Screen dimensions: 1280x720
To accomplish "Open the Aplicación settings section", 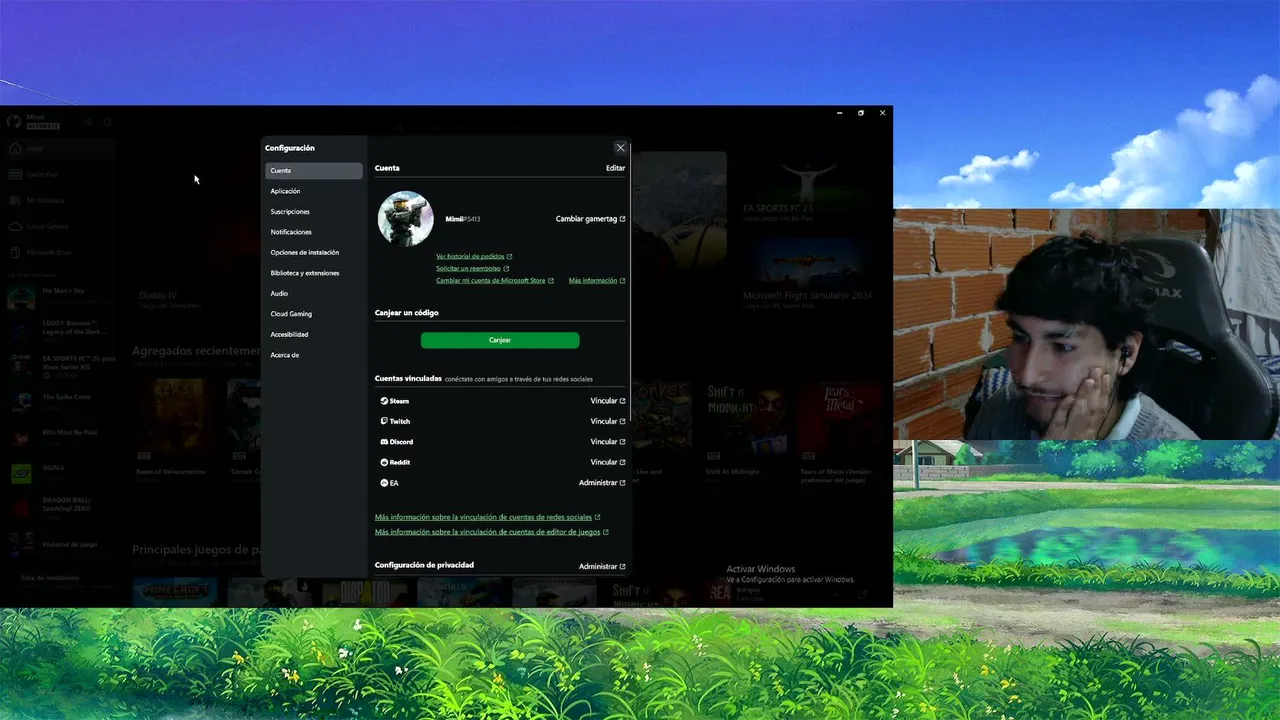I will point(314,191).
